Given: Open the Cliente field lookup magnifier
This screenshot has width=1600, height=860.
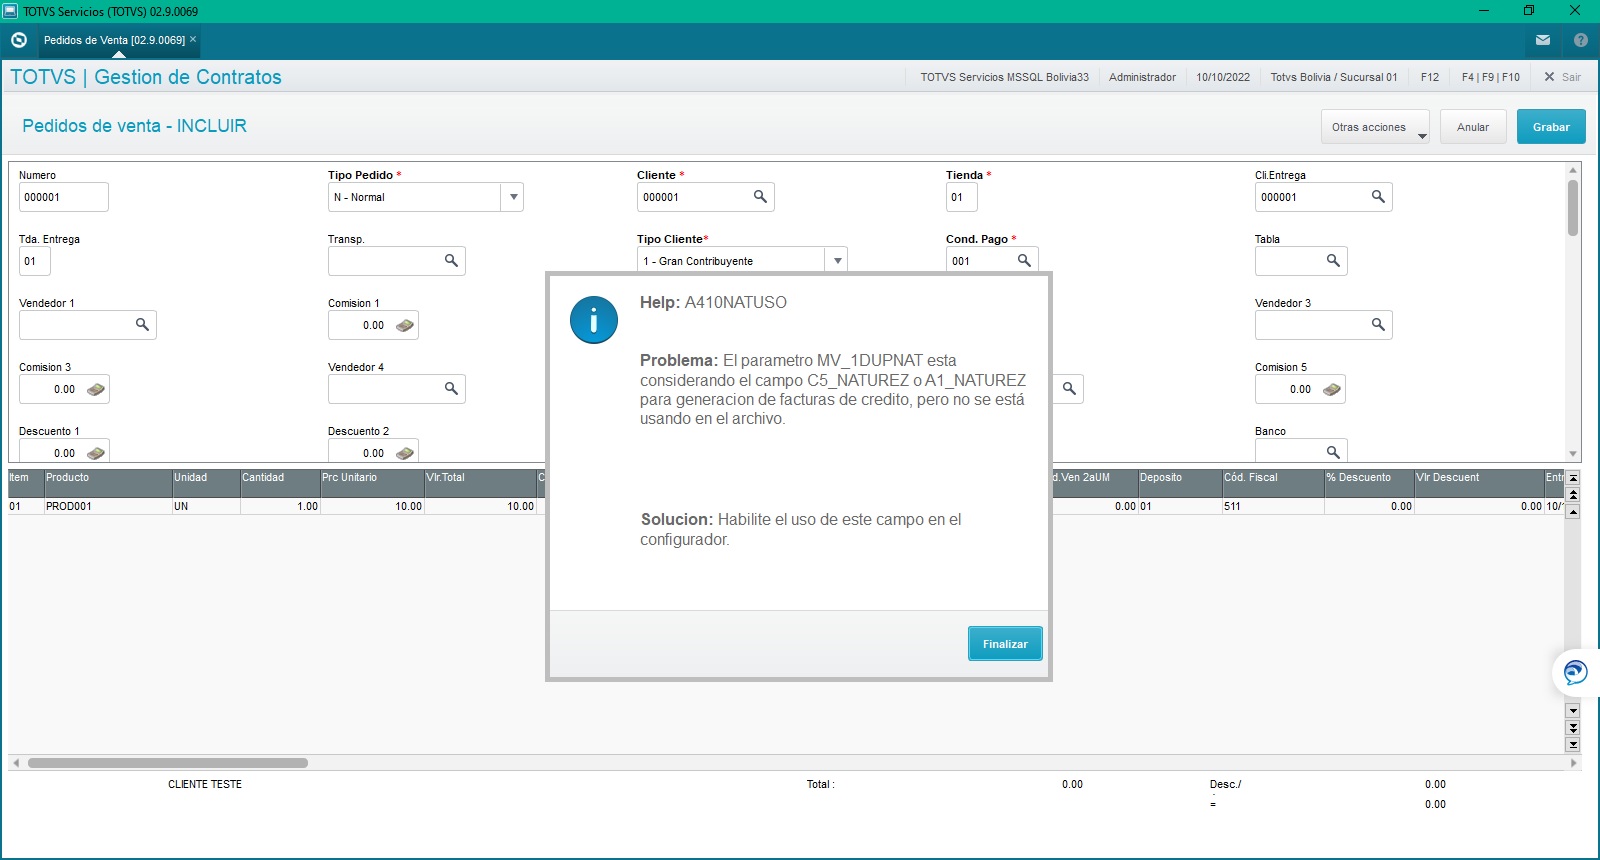Looking at the screenshot, I should pyautogui.click(x=760, y=196).
